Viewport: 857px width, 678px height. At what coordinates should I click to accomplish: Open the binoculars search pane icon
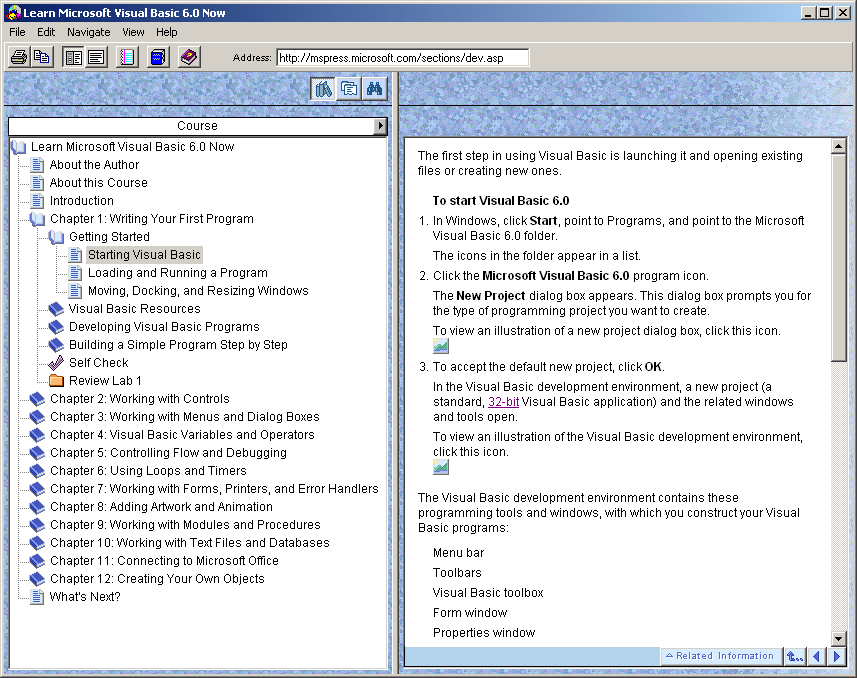(x=374, y=89)
